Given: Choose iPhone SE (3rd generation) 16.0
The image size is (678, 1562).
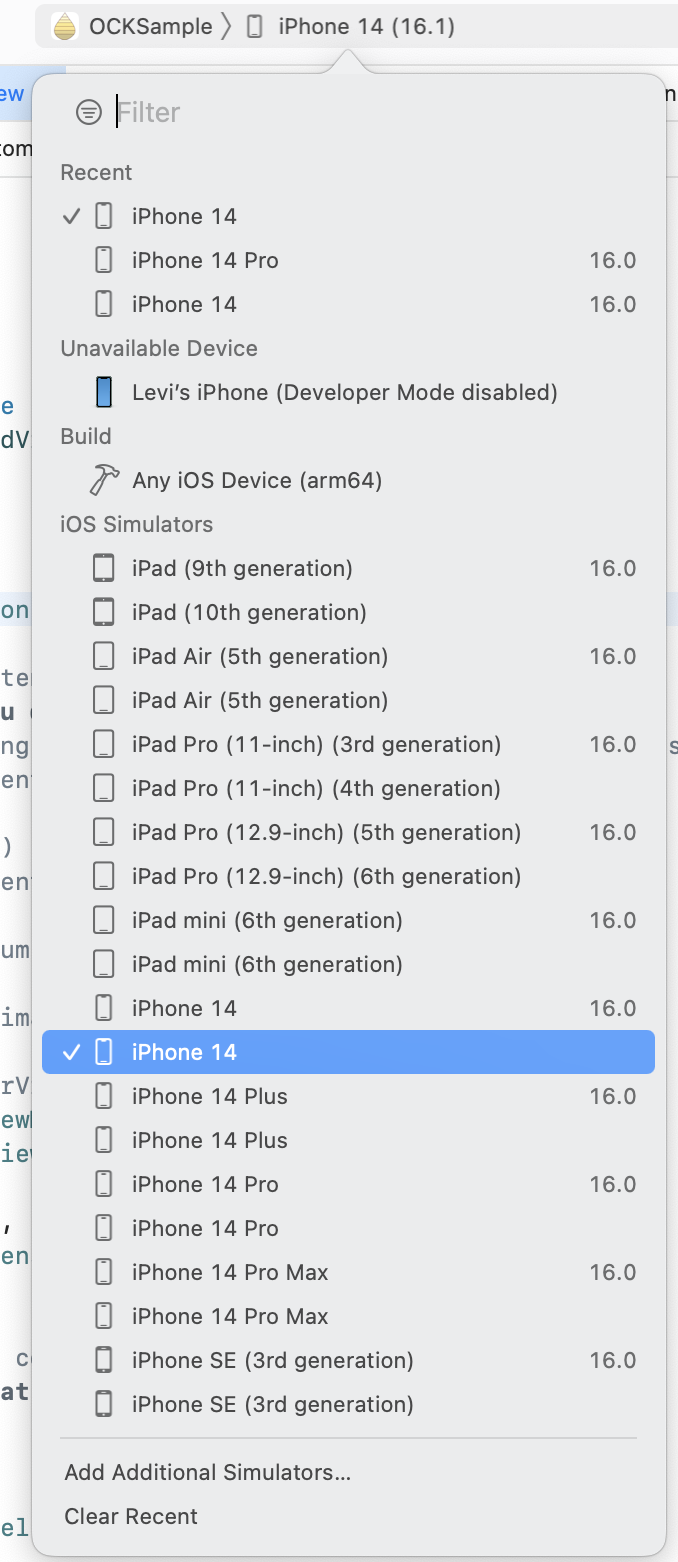Looking at the screenshot, I should pos(348,1360).
